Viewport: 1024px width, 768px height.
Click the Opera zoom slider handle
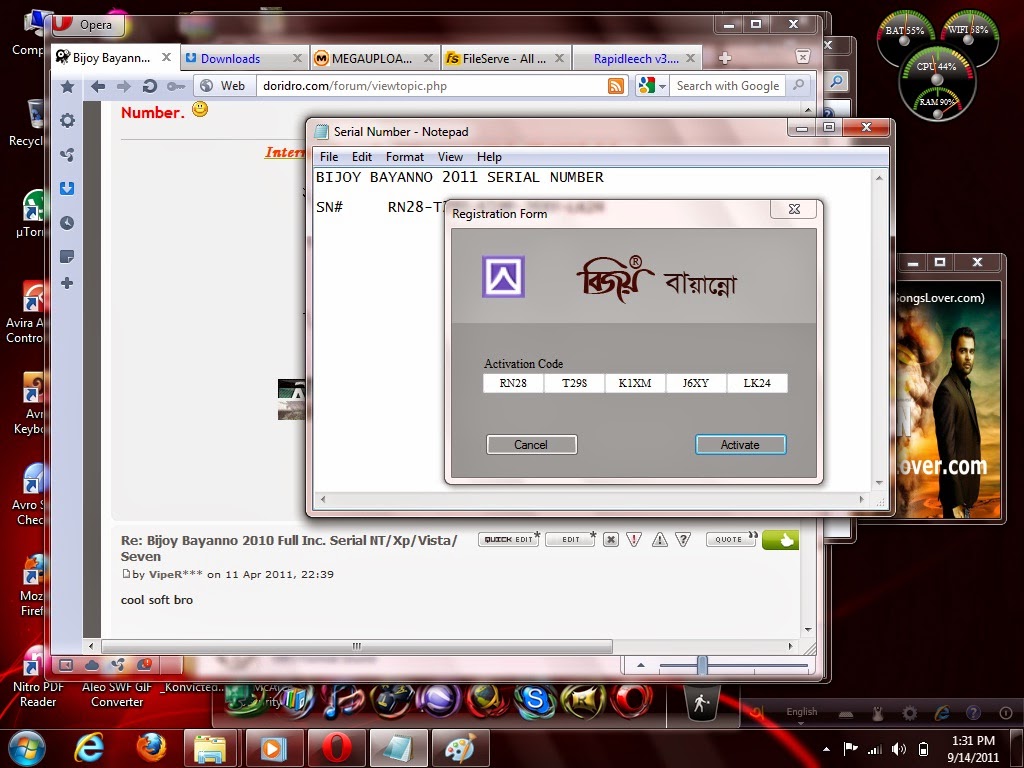tap(702, 665)
